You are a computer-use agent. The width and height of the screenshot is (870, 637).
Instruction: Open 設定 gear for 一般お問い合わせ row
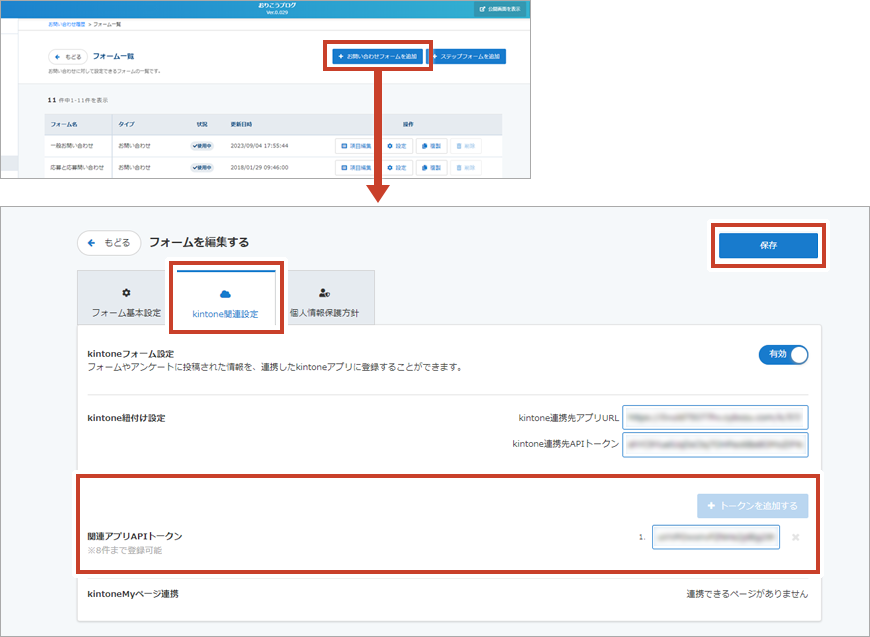[x=396, y=145]
